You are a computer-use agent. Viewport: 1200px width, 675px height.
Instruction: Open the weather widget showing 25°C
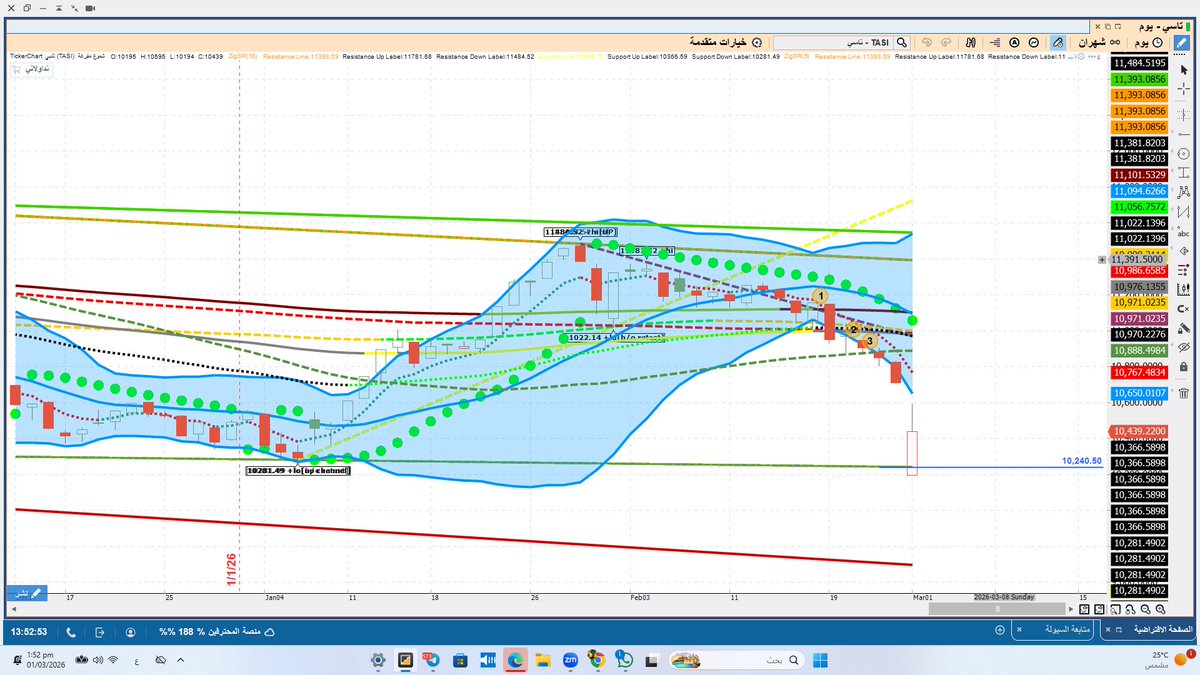1168,660
